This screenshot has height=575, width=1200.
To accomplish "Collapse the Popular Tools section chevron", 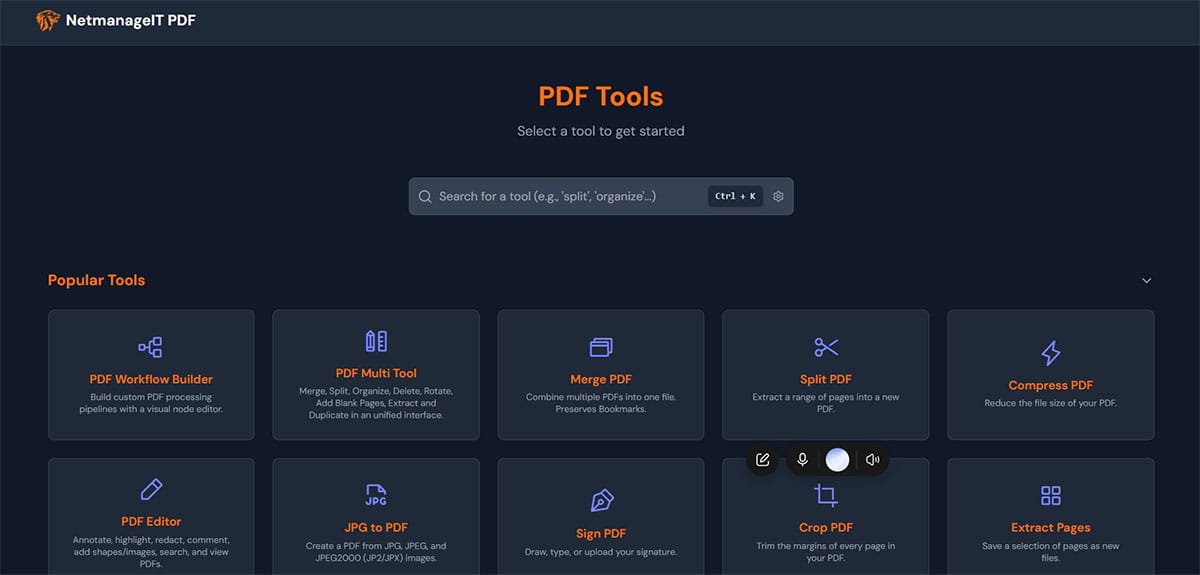I will [x=1146, y=280].
